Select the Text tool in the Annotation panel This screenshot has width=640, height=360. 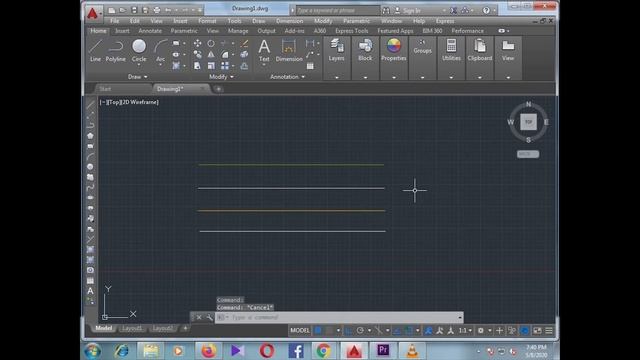click(x=264, y=51)
